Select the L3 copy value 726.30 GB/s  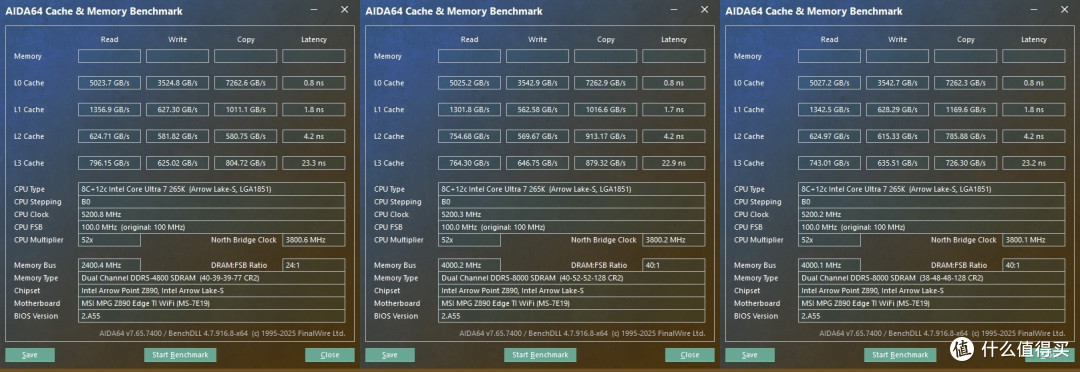(966, 163)
